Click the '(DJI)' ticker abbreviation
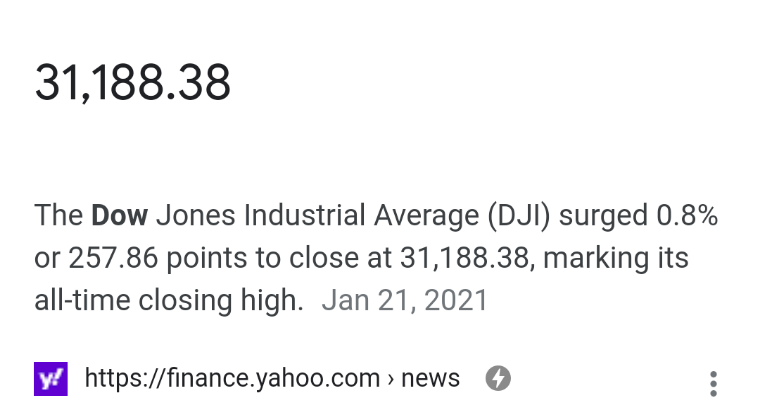This screenshot has height=406, width=760. [x=519, y=216]
